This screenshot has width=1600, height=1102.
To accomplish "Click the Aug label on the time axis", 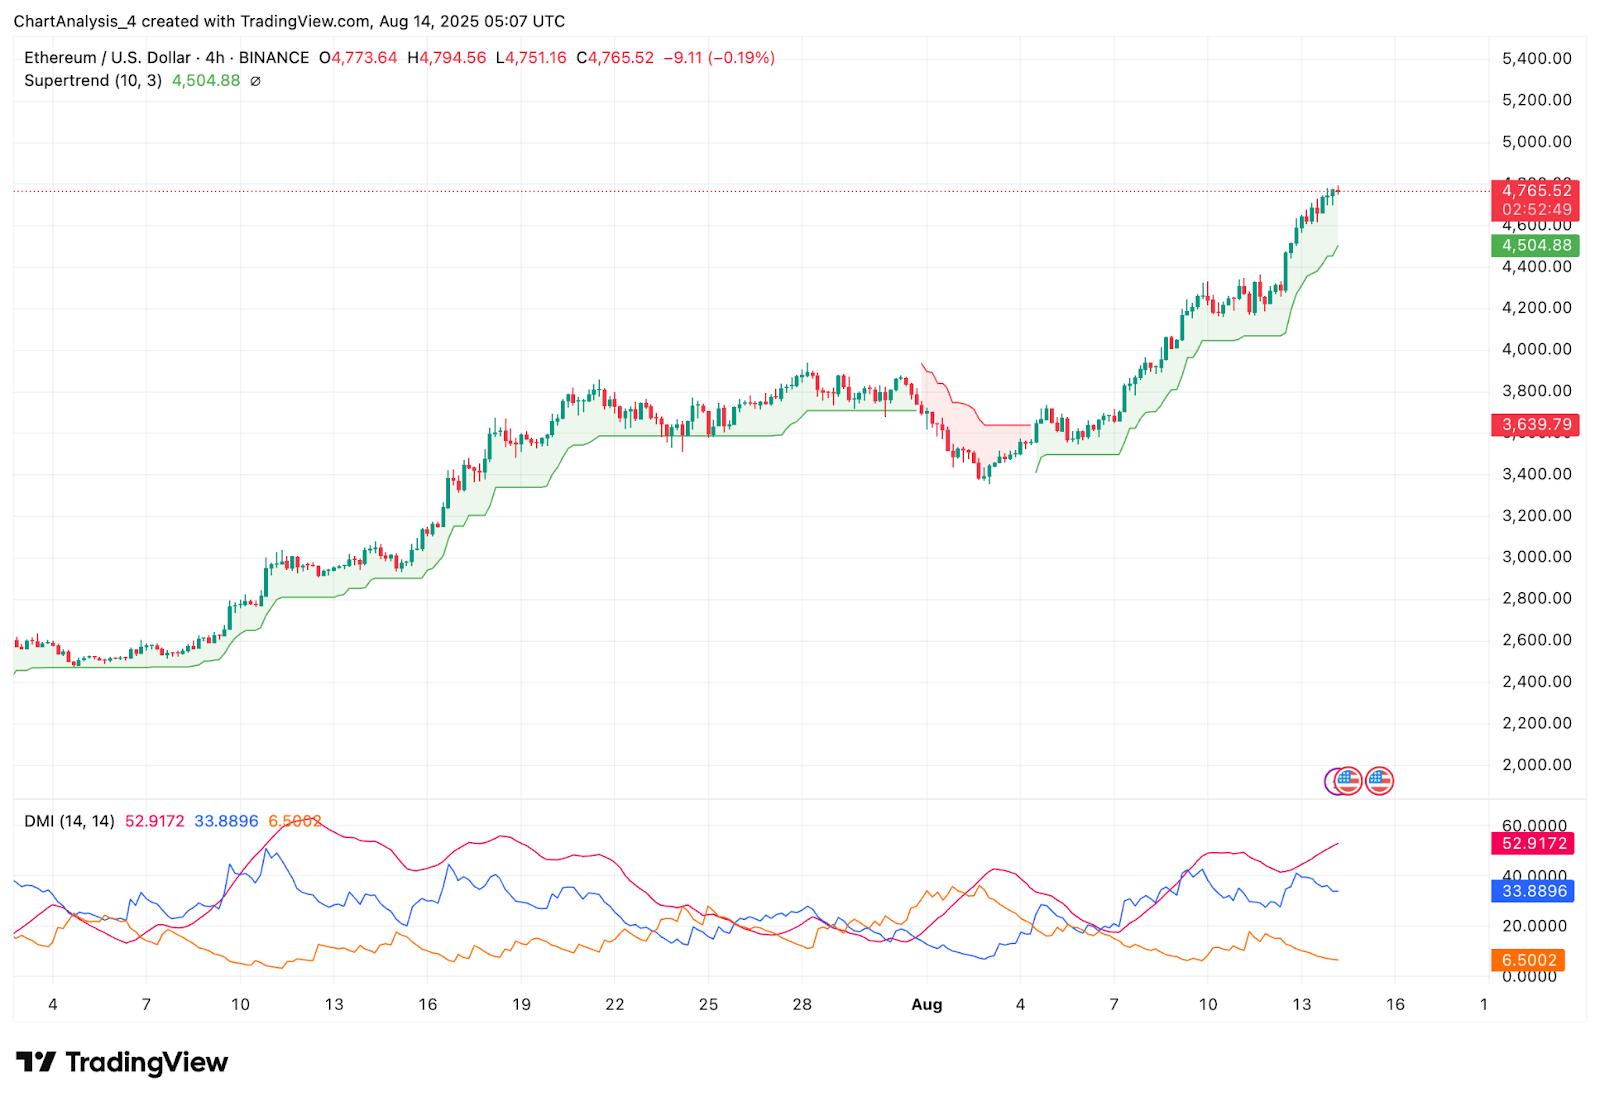I will pos(926,1004).
